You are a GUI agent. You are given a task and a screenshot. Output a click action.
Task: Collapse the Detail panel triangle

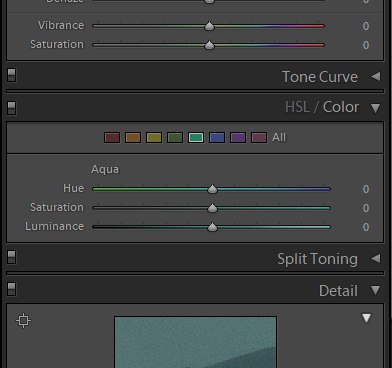(x=376, y=290)
